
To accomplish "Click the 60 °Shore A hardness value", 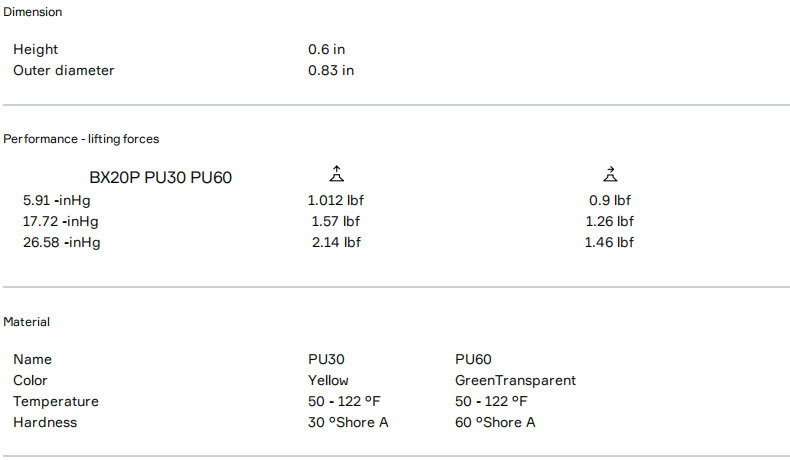I will 495,422.
